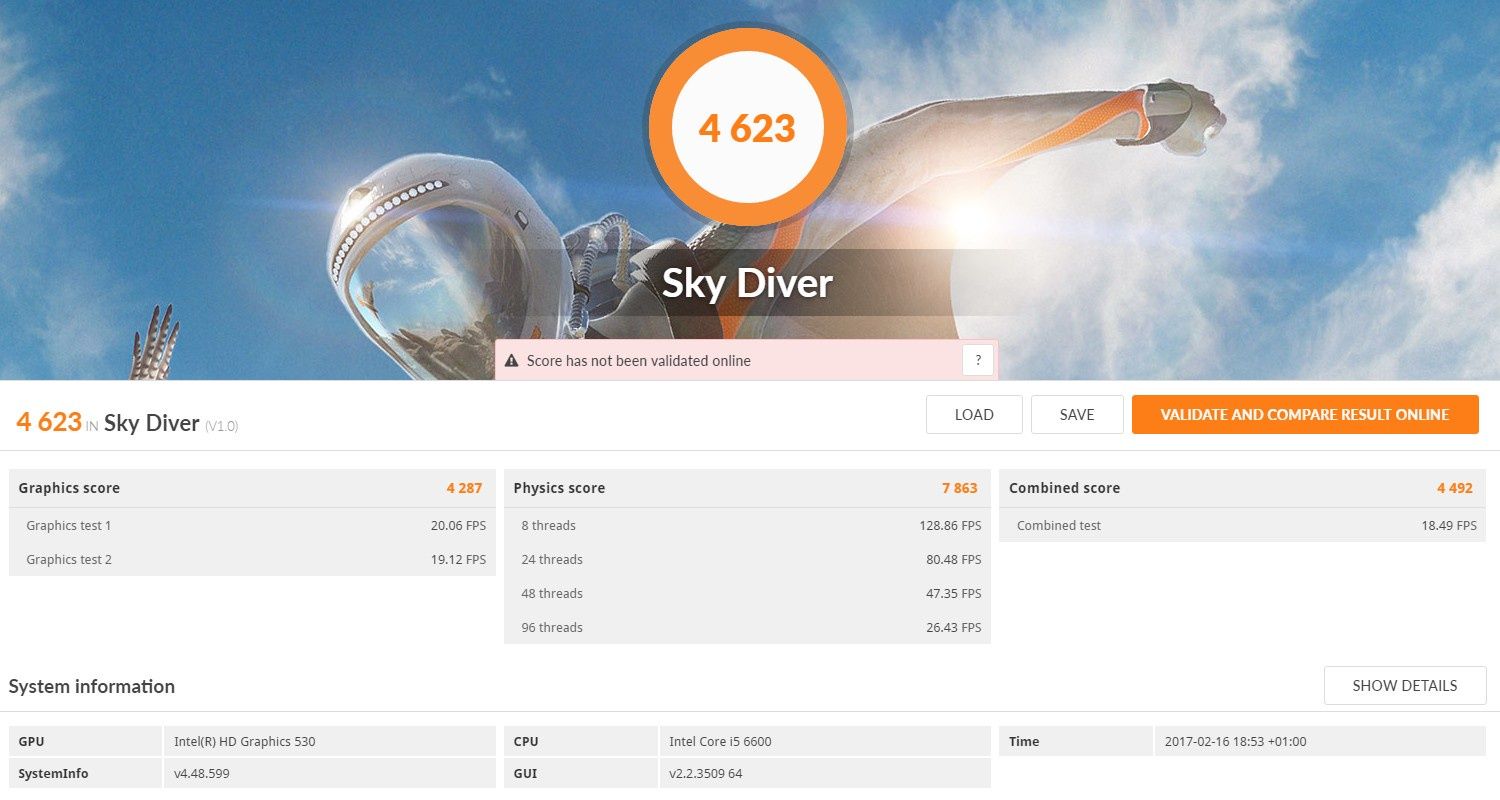Viewport: 1500px width, 800px height.
Task: Click the Physics score value 7 863
Action: tap(960, 488)
